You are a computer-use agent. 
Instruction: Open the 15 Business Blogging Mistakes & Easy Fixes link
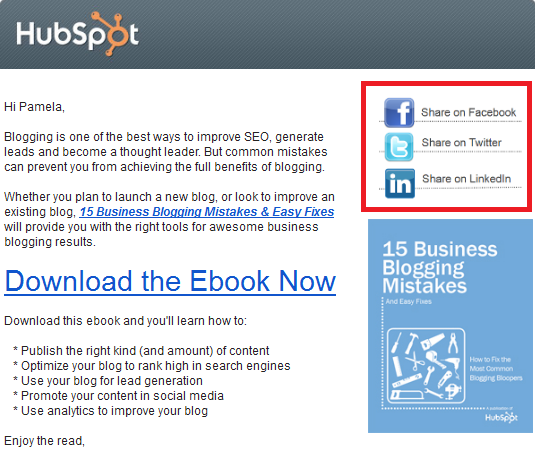coord(207,212)
